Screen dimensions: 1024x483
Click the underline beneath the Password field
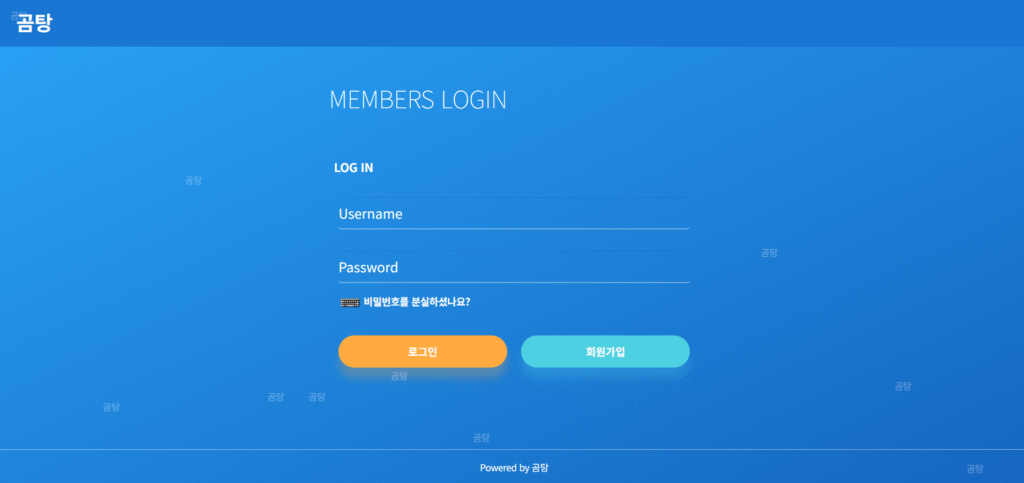click(513, 283)
